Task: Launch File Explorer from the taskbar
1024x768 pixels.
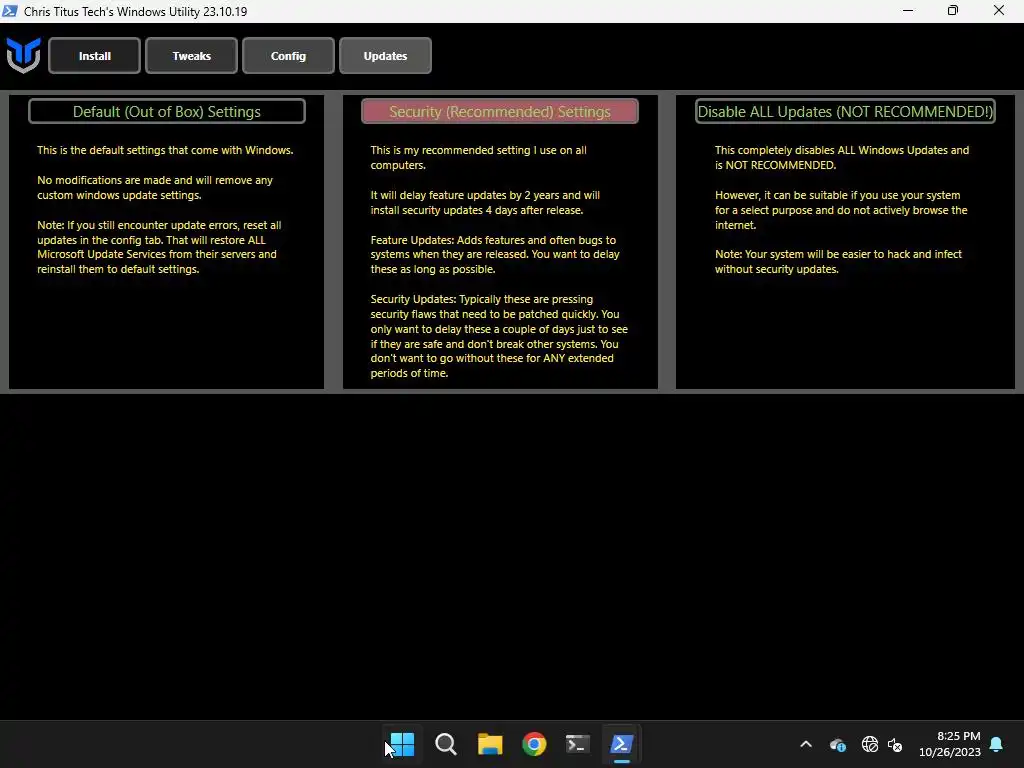Action: 490,744
